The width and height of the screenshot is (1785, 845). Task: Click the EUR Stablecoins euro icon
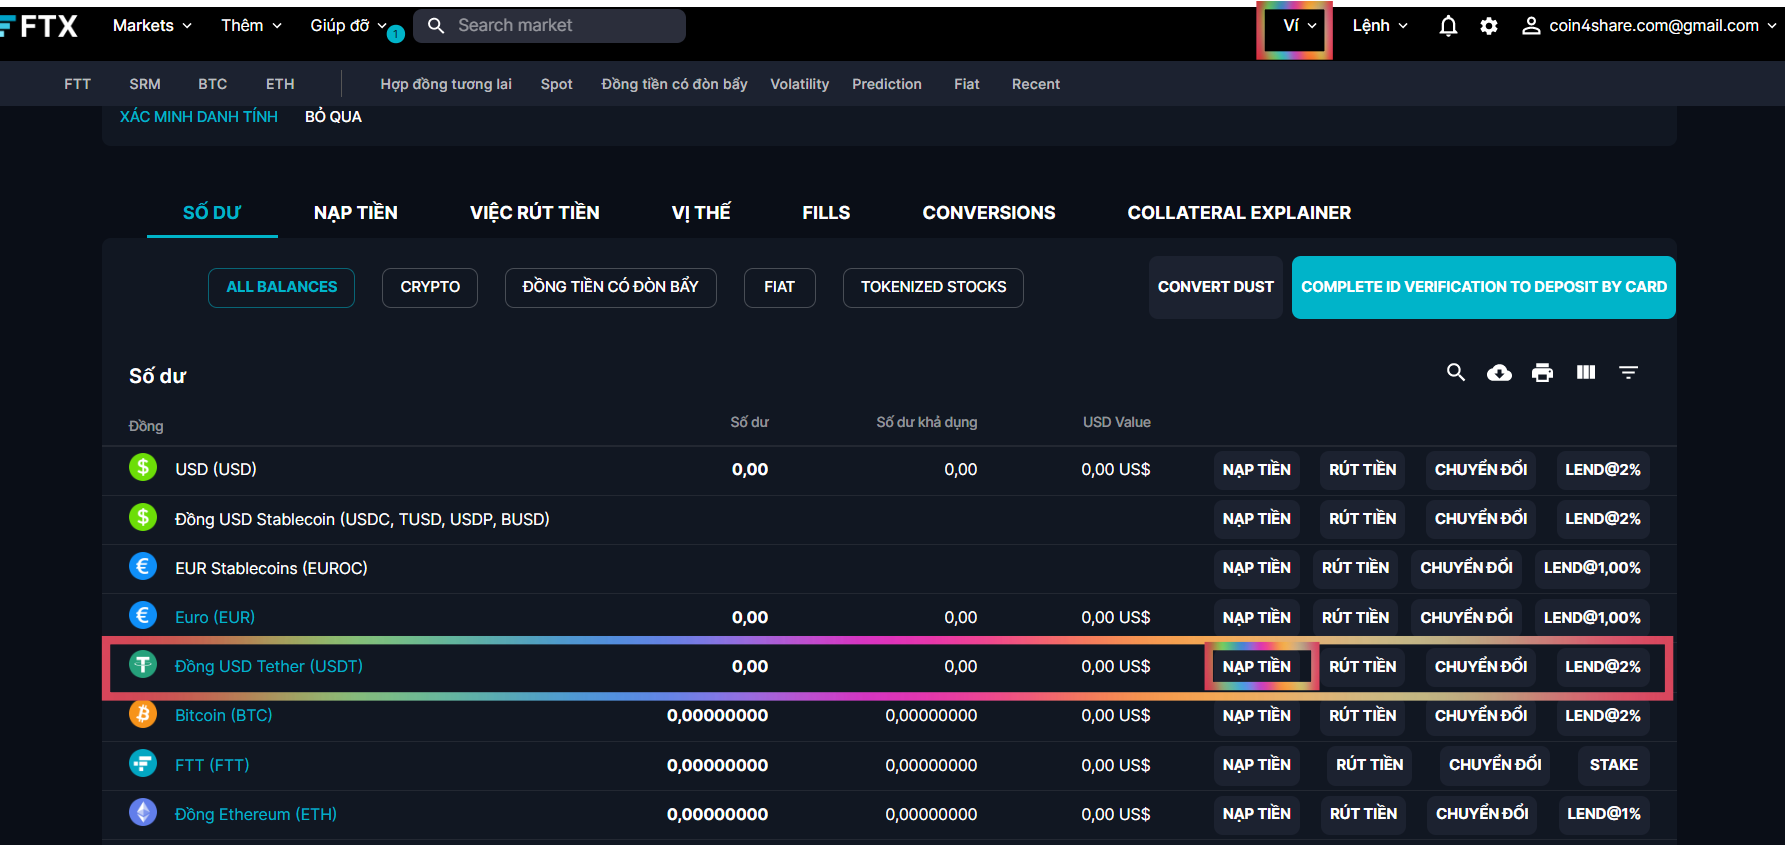[143, 566]
